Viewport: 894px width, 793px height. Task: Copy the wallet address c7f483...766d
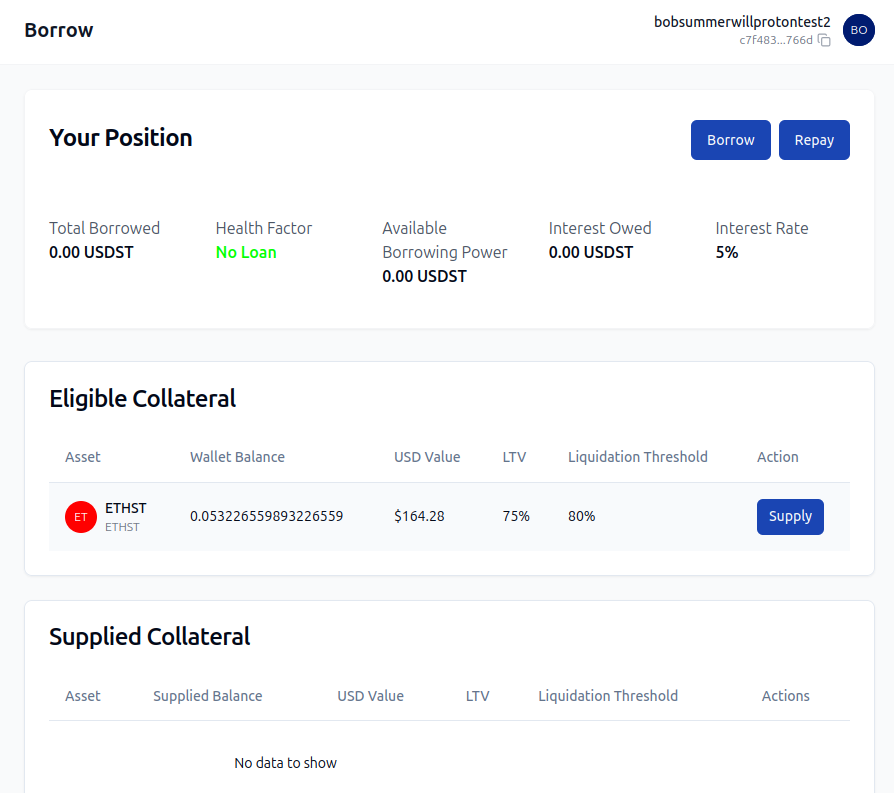coord(824,41)
